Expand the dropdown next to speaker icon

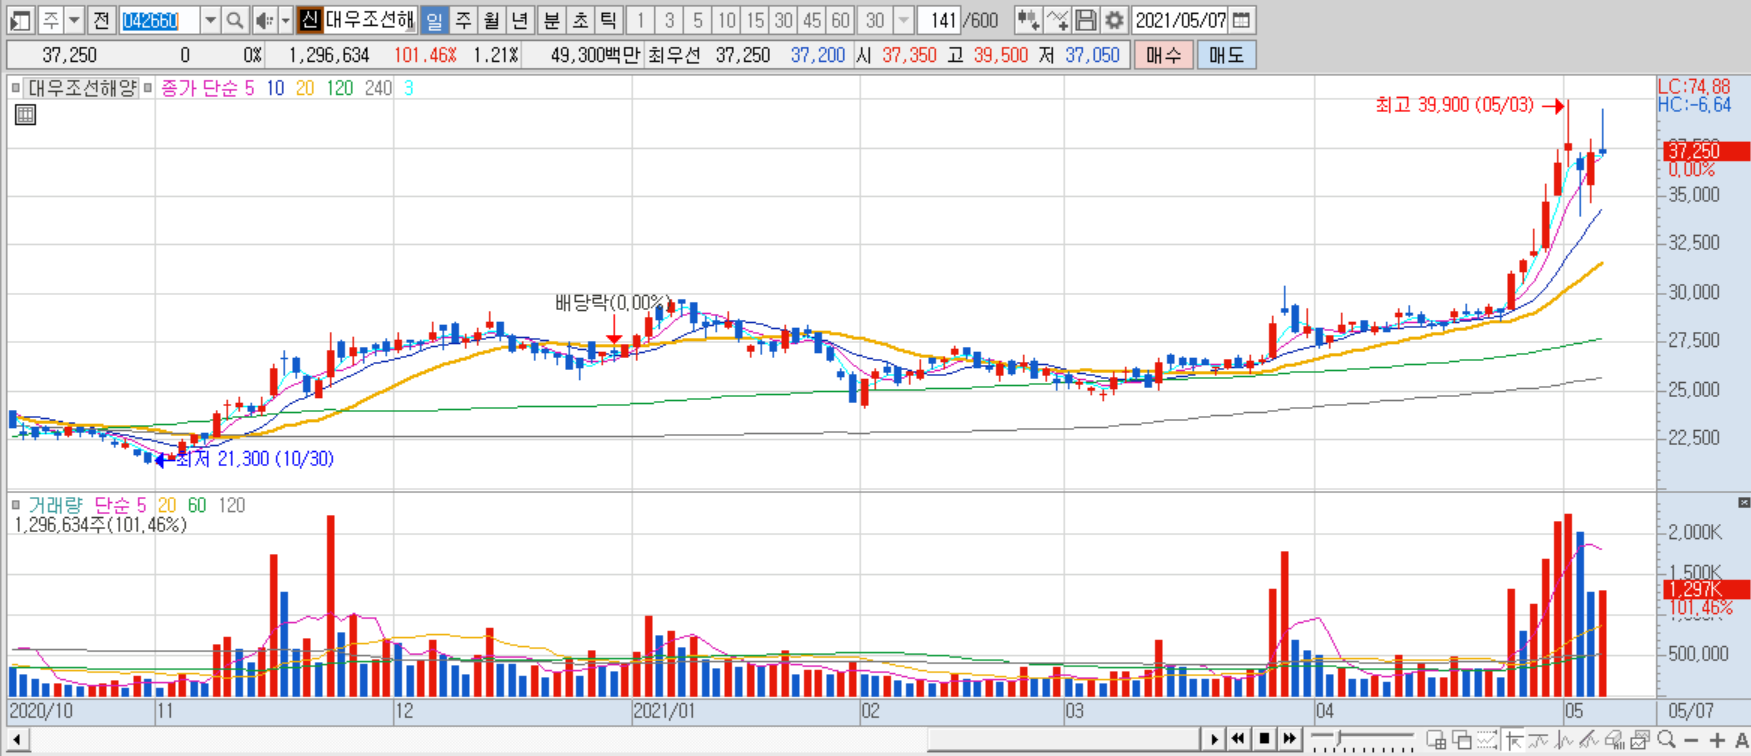point(285,20)
